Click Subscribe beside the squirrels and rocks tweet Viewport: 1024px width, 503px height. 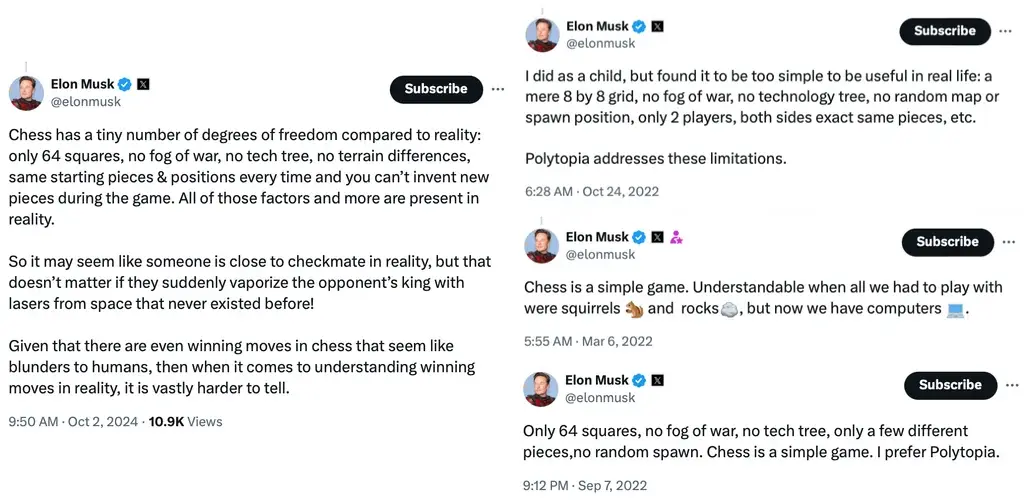pos(948,242)
